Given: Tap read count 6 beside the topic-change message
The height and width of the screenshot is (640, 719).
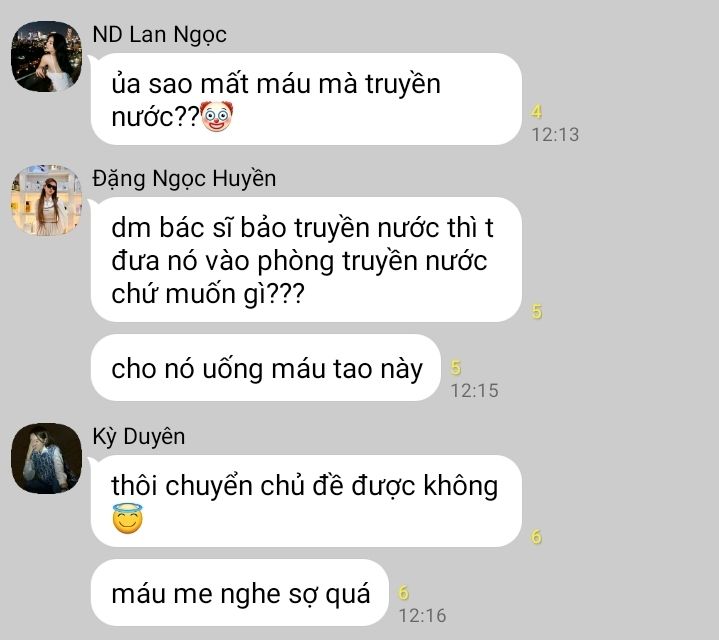Looking at the screenshot, I should pos(536,537).
